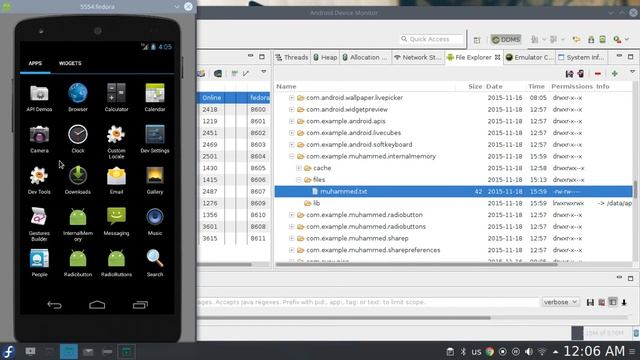
Task: Collapse the files folder
Action: pos(299,180)
